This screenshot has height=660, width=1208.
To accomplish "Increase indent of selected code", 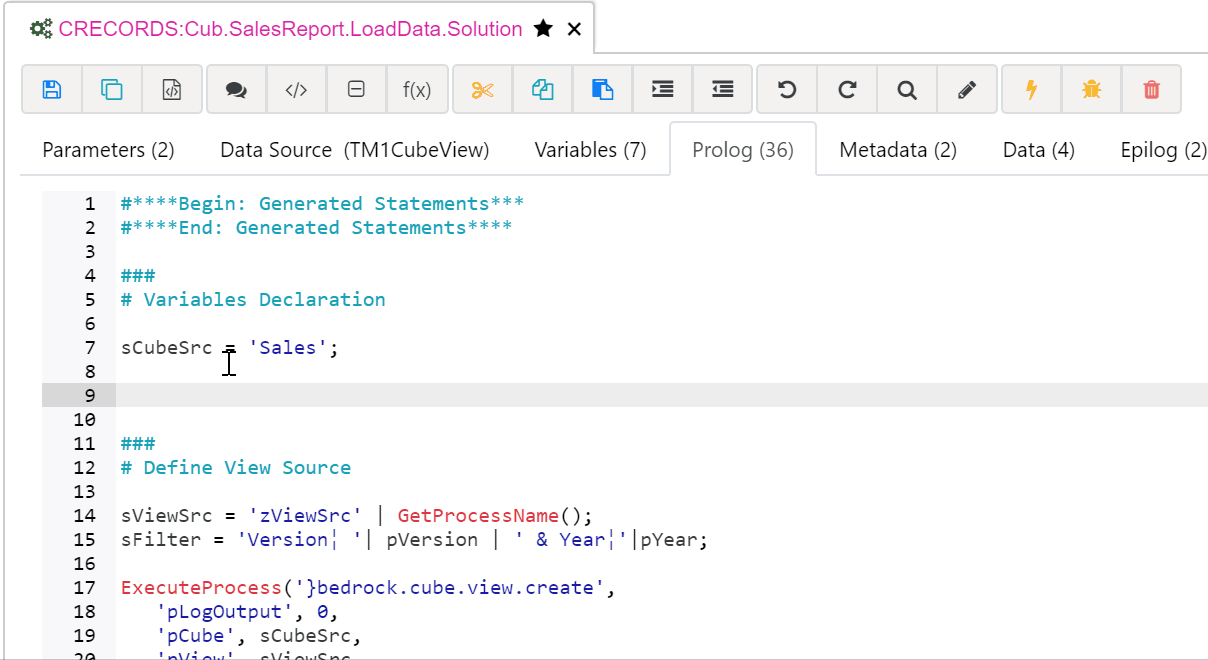I will 662,90.
